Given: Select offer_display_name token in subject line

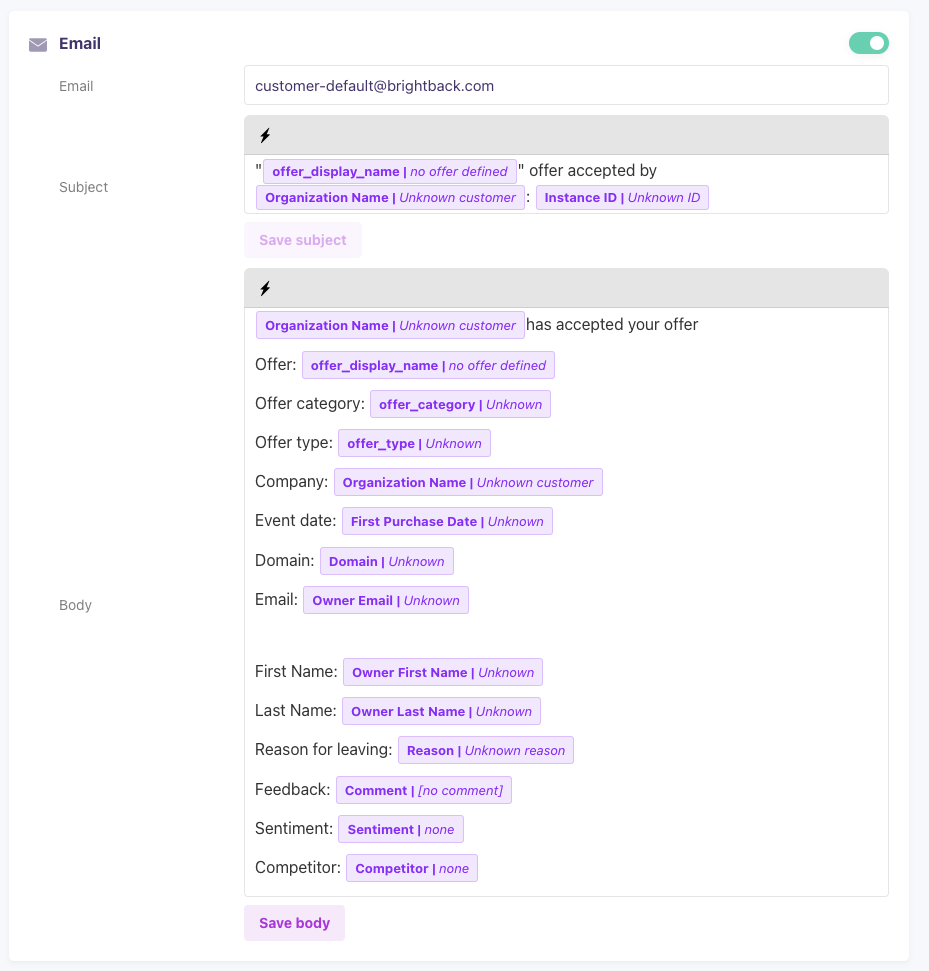Looking at the screenshot, I should pos(389,172).
